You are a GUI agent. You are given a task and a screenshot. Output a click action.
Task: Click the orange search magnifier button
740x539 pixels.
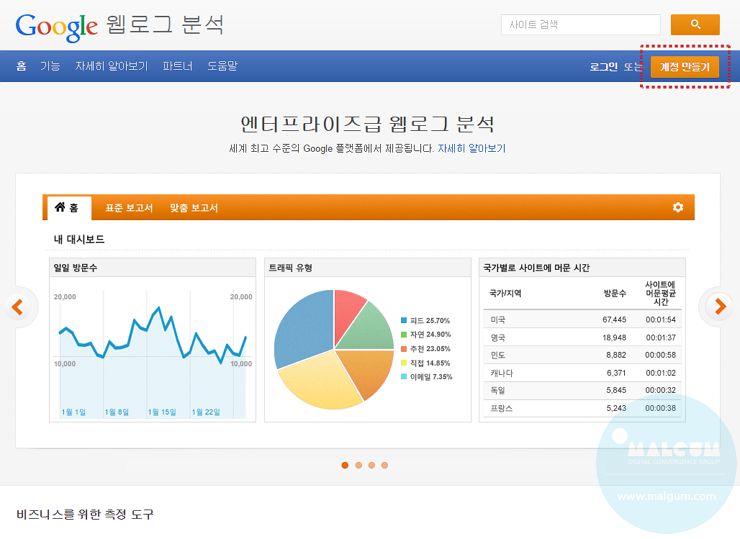pos(695,25)
